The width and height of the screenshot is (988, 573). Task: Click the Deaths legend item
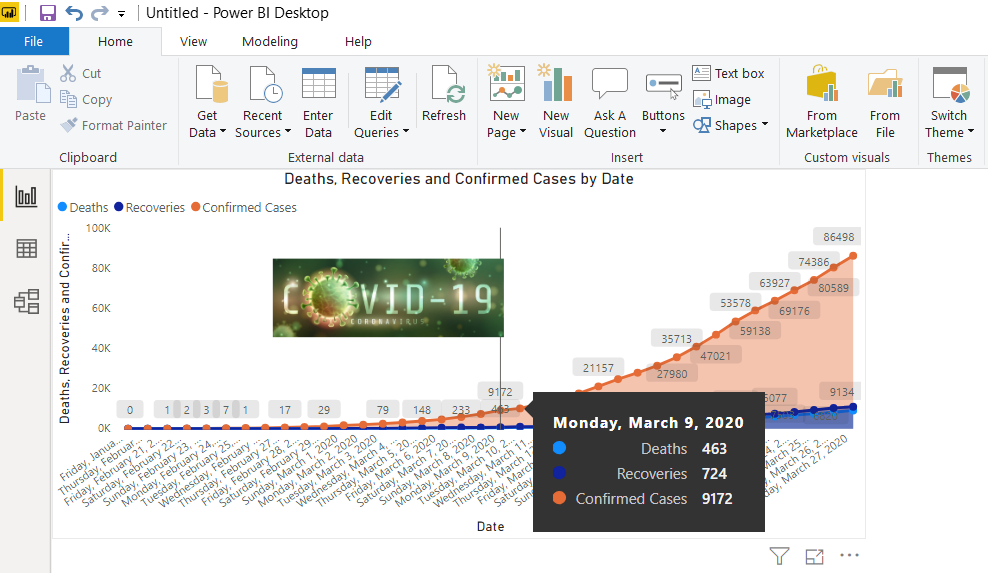[x=83, y=207]
